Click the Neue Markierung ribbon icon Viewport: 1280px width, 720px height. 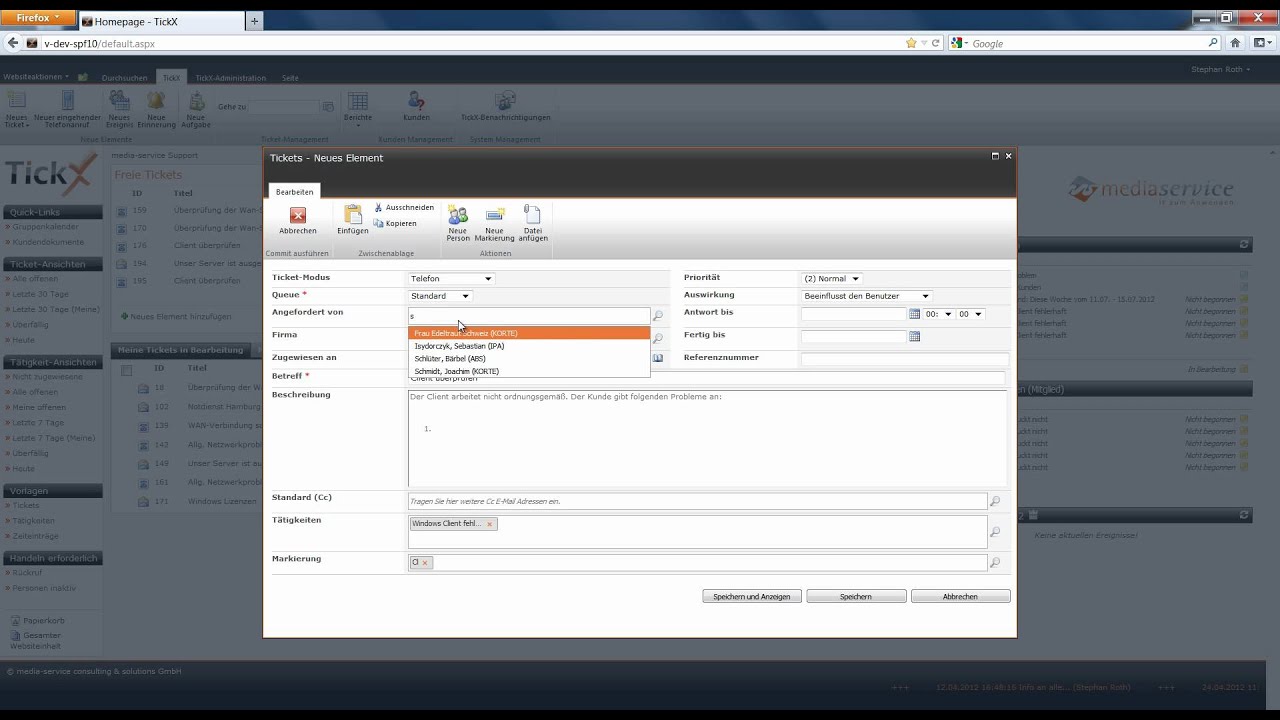[495, 215]
